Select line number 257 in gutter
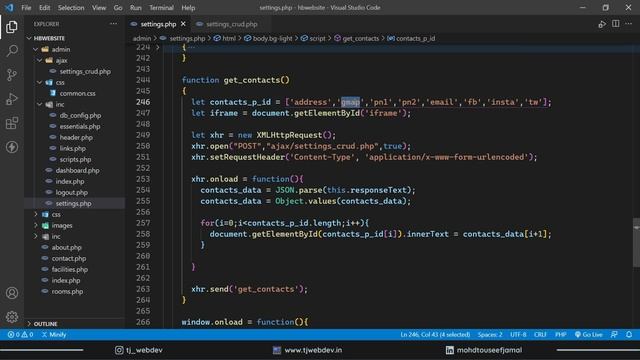 [143, 223]
